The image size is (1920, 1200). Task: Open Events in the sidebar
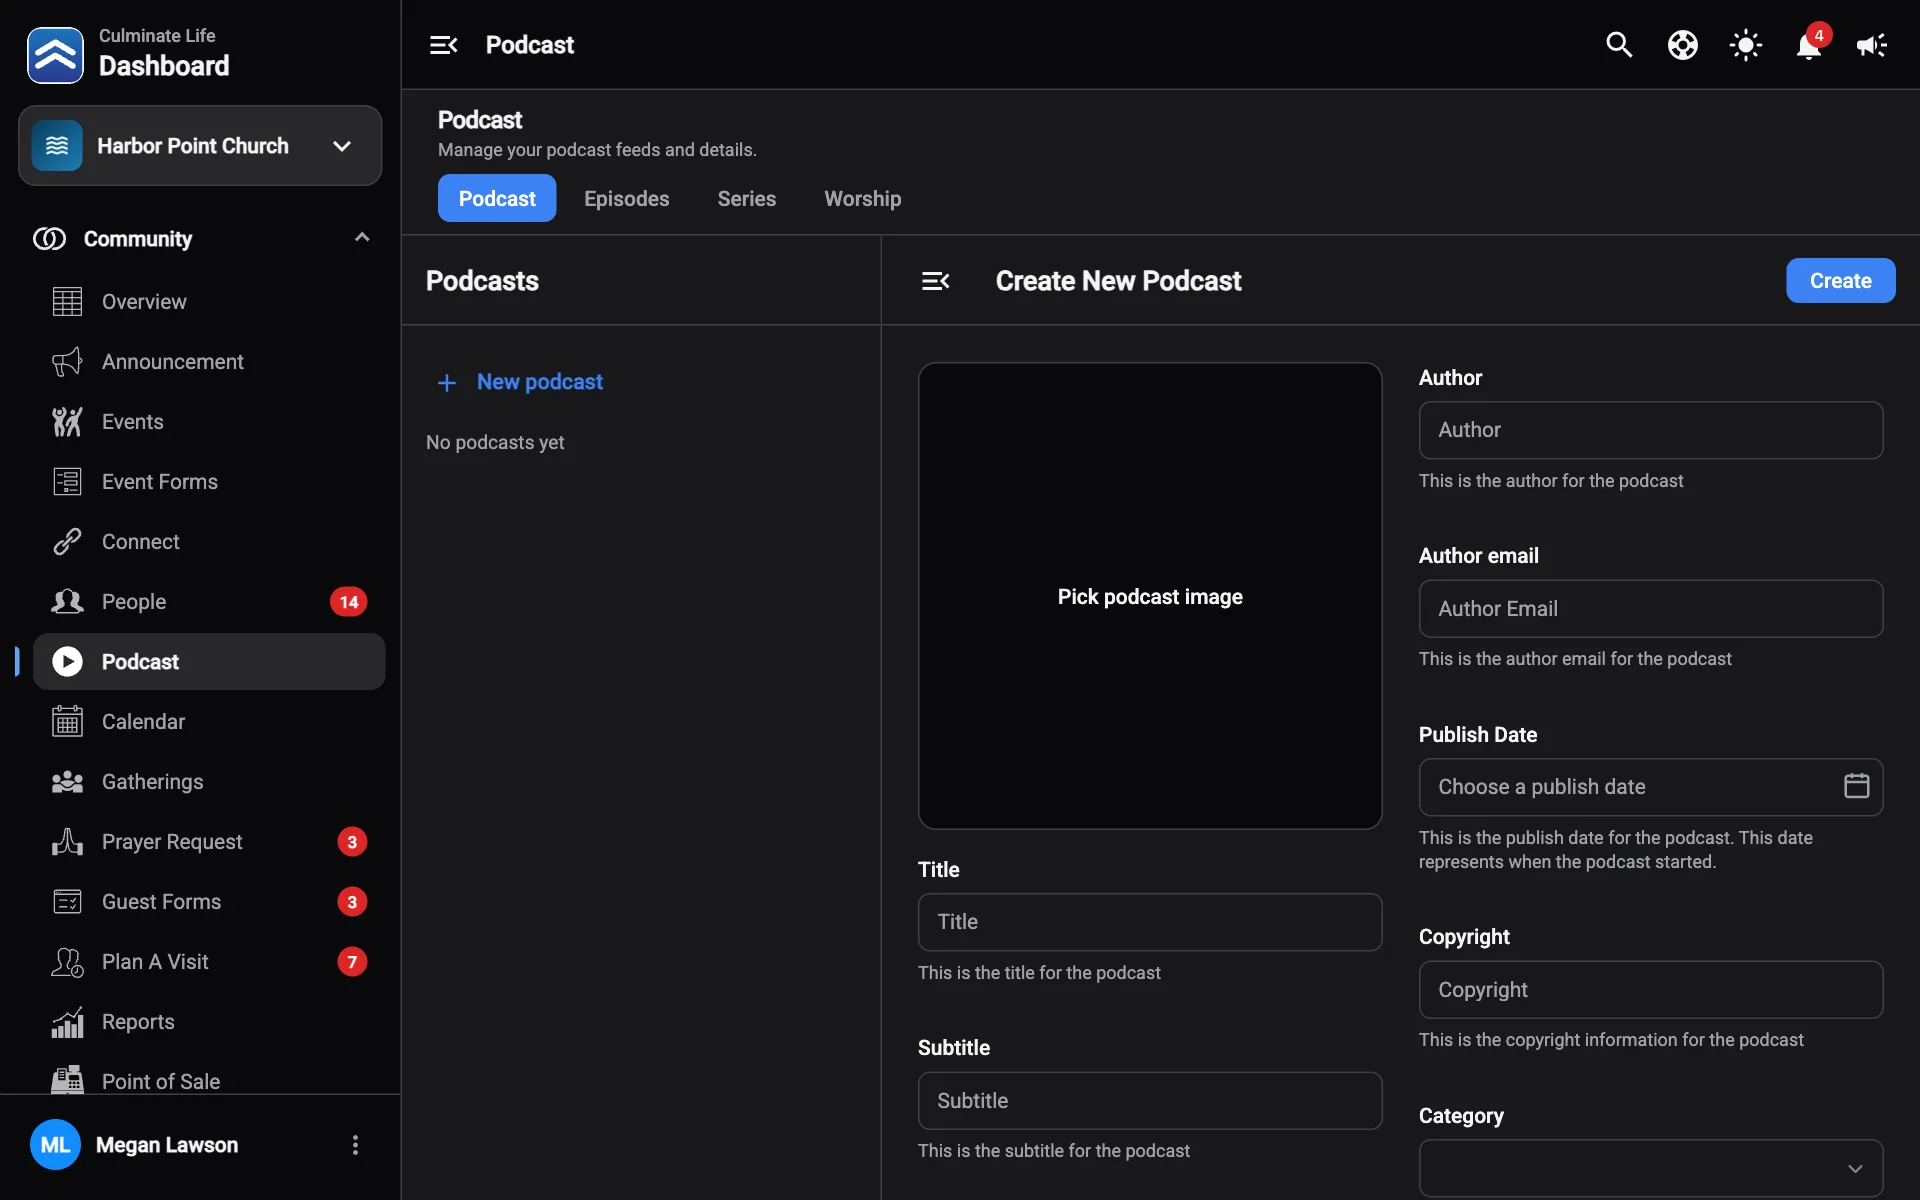(x=209, y=422)
